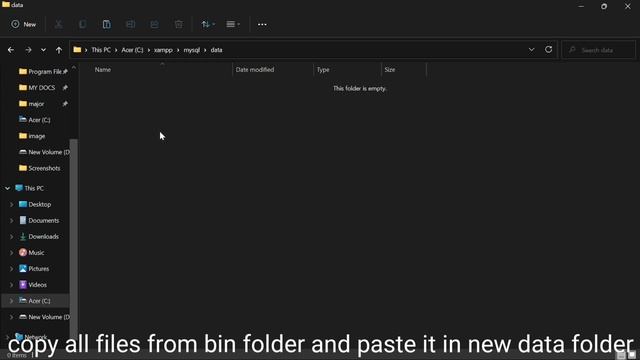Click the Rename icon in toolbar

point(131,24)
